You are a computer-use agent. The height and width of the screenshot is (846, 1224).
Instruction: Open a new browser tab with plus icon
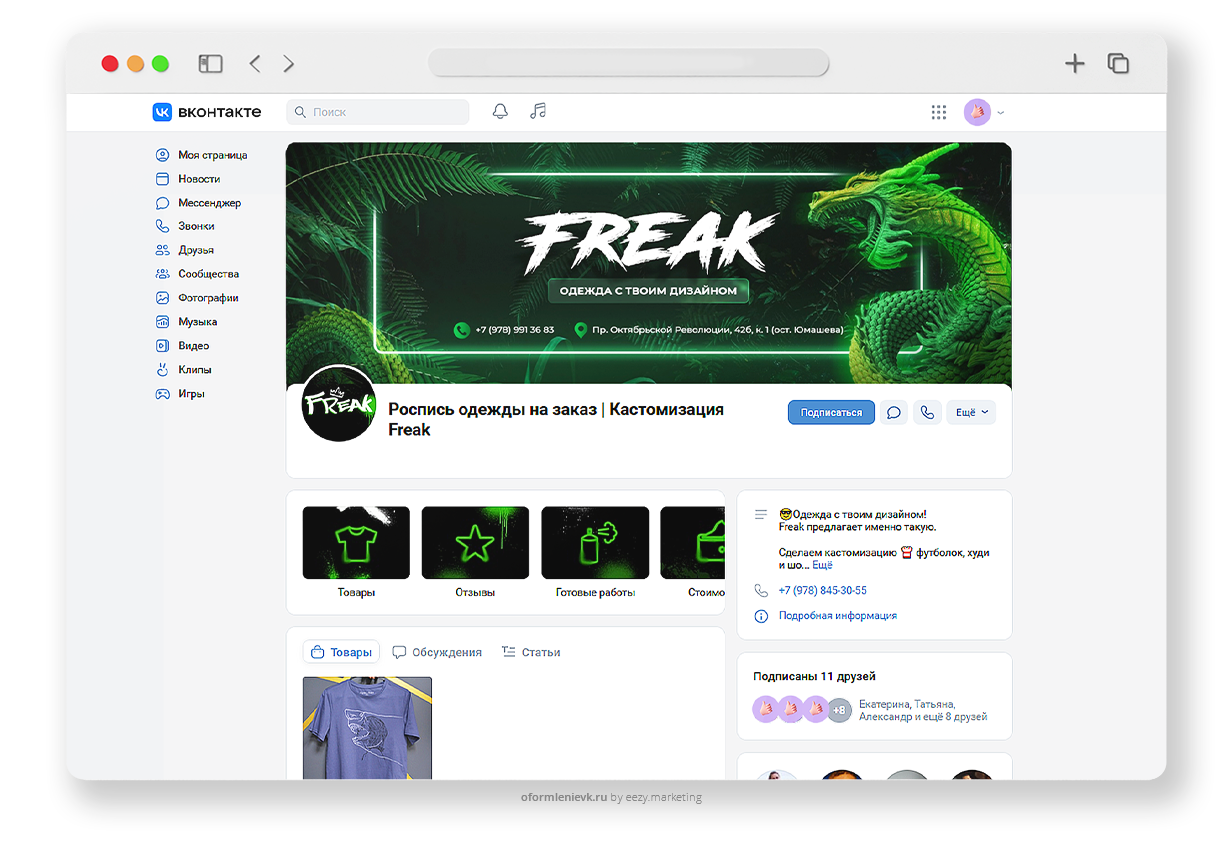tap(1074, 64)
